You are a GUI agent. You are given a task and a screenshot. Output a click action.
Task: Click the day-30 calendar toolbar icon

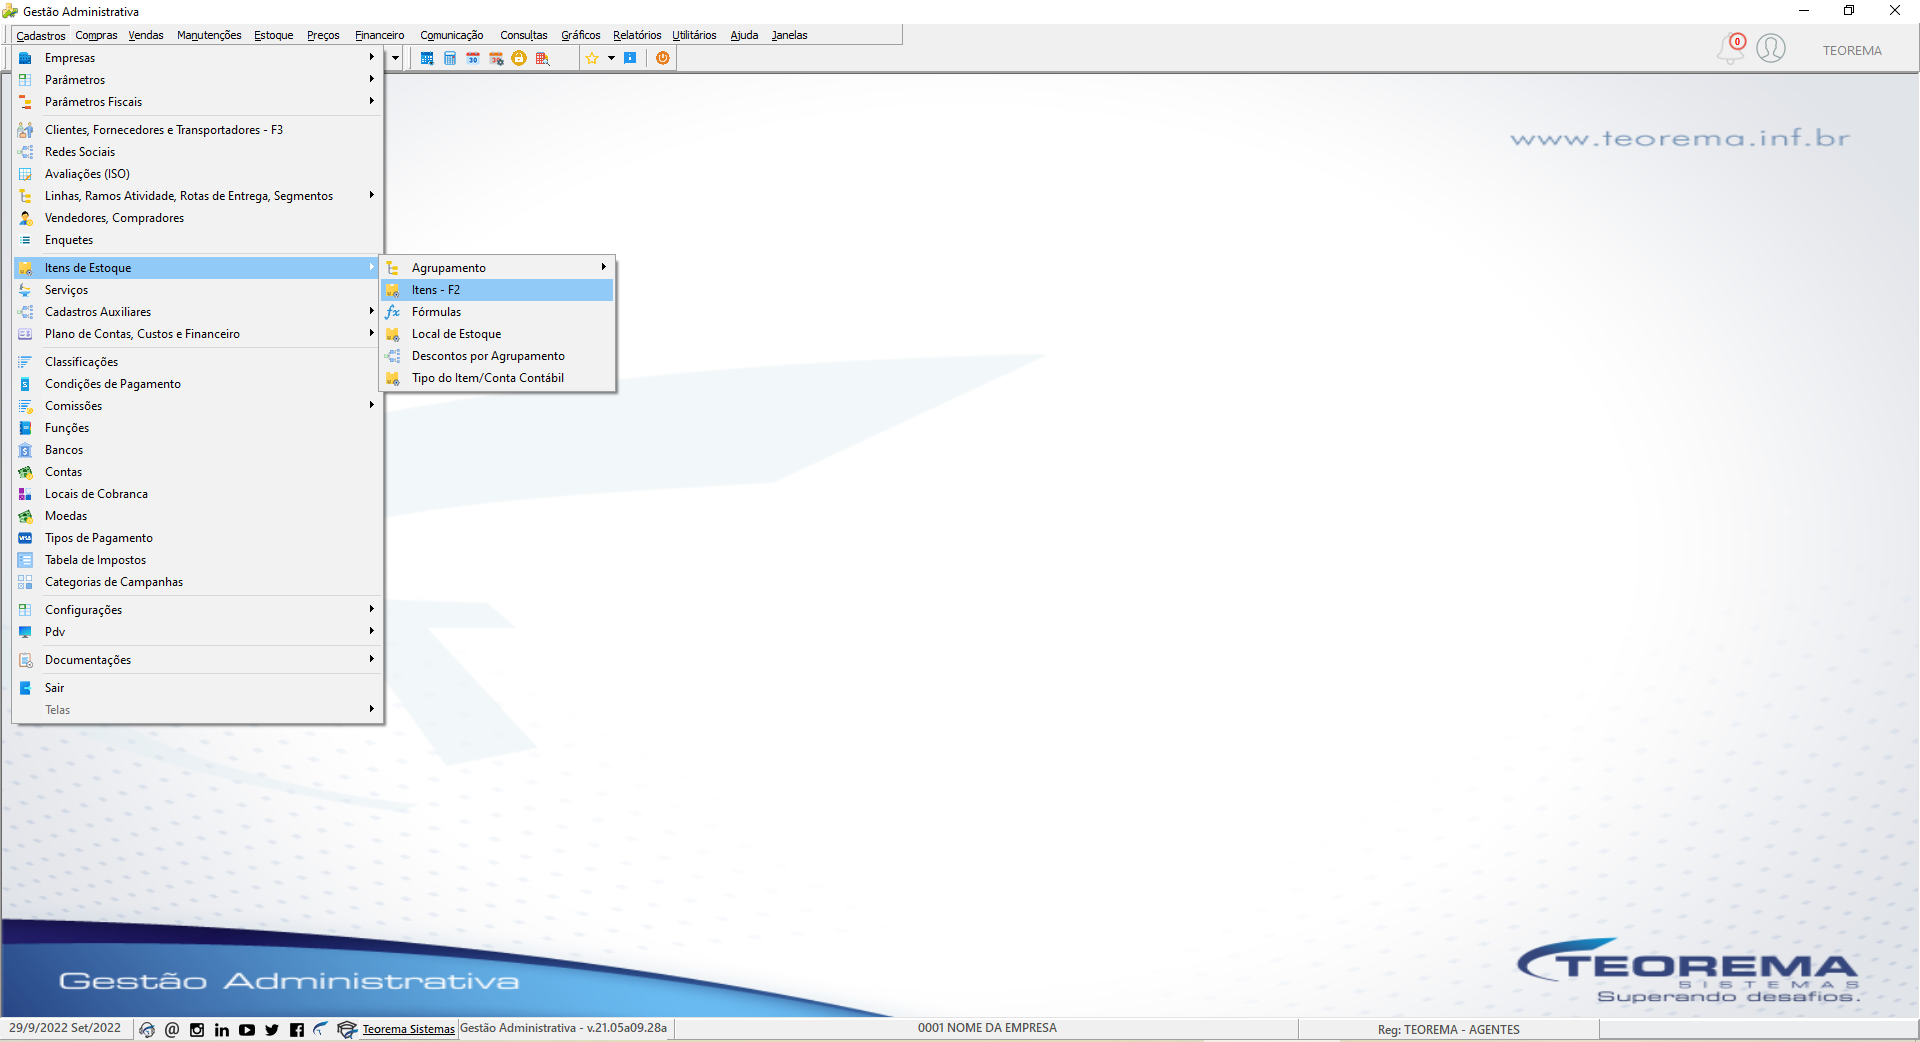[473, 58]
